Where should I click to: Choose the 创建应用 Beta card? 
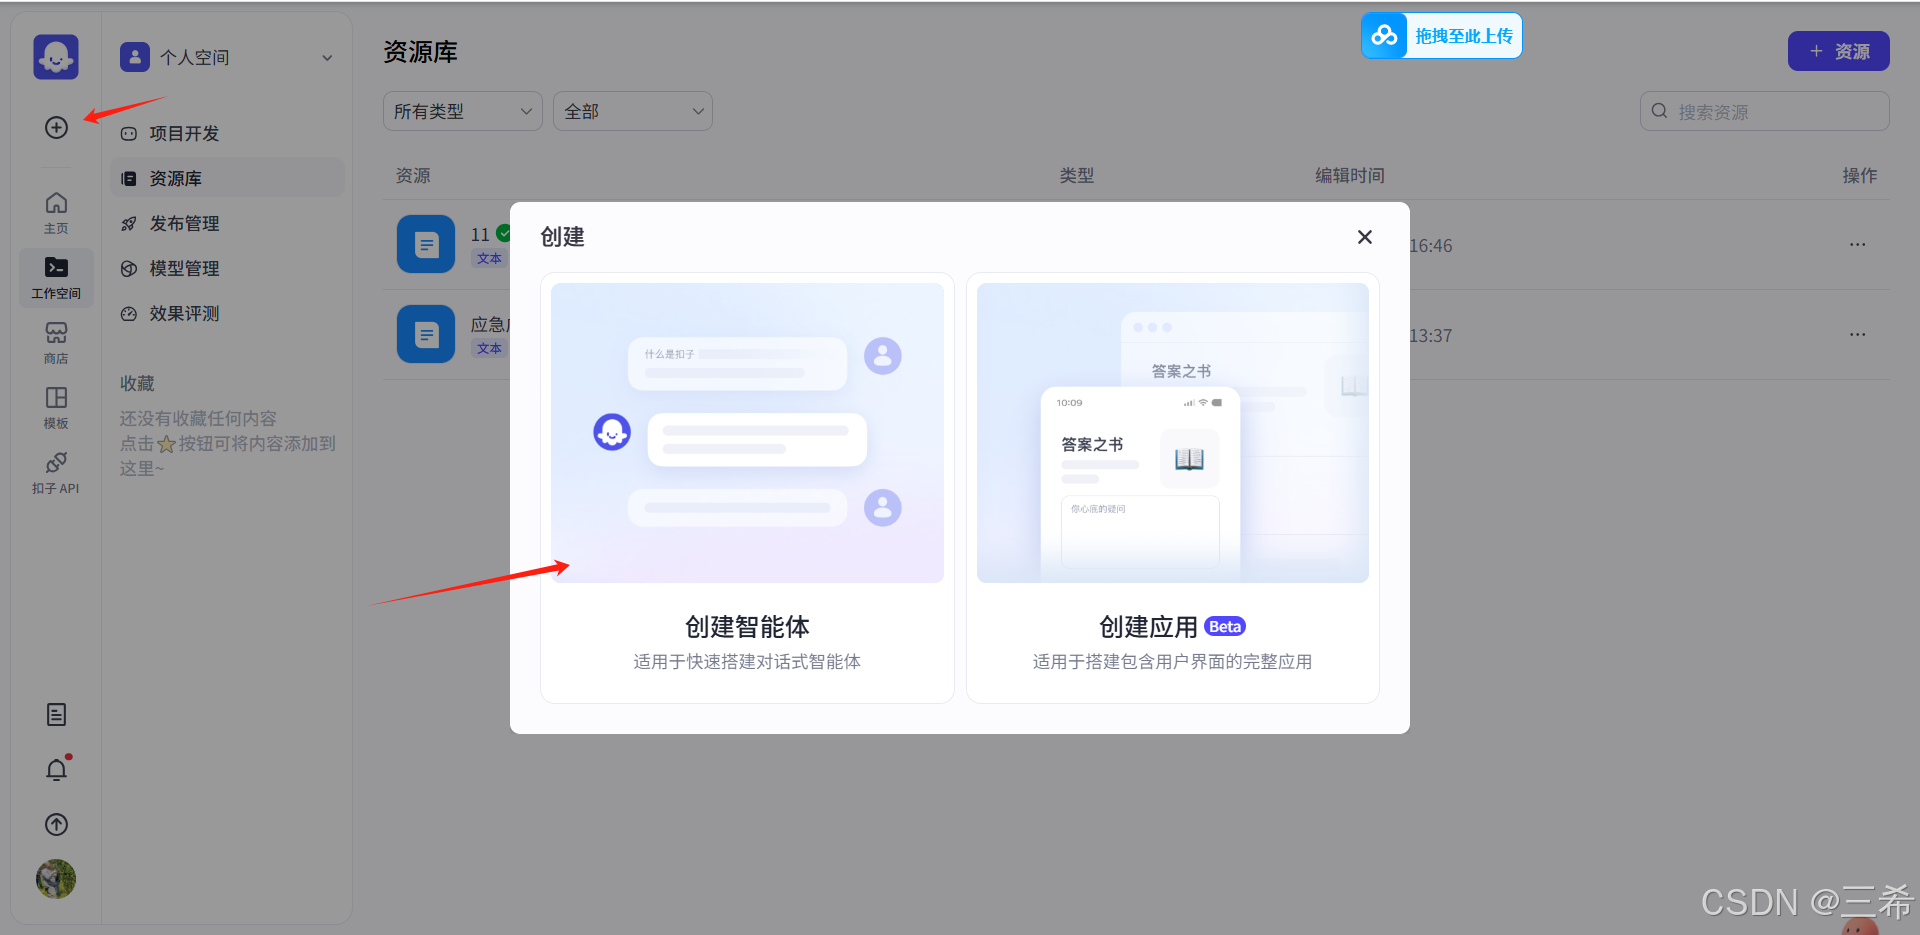pyautogui.click(x=1173, y=488)
